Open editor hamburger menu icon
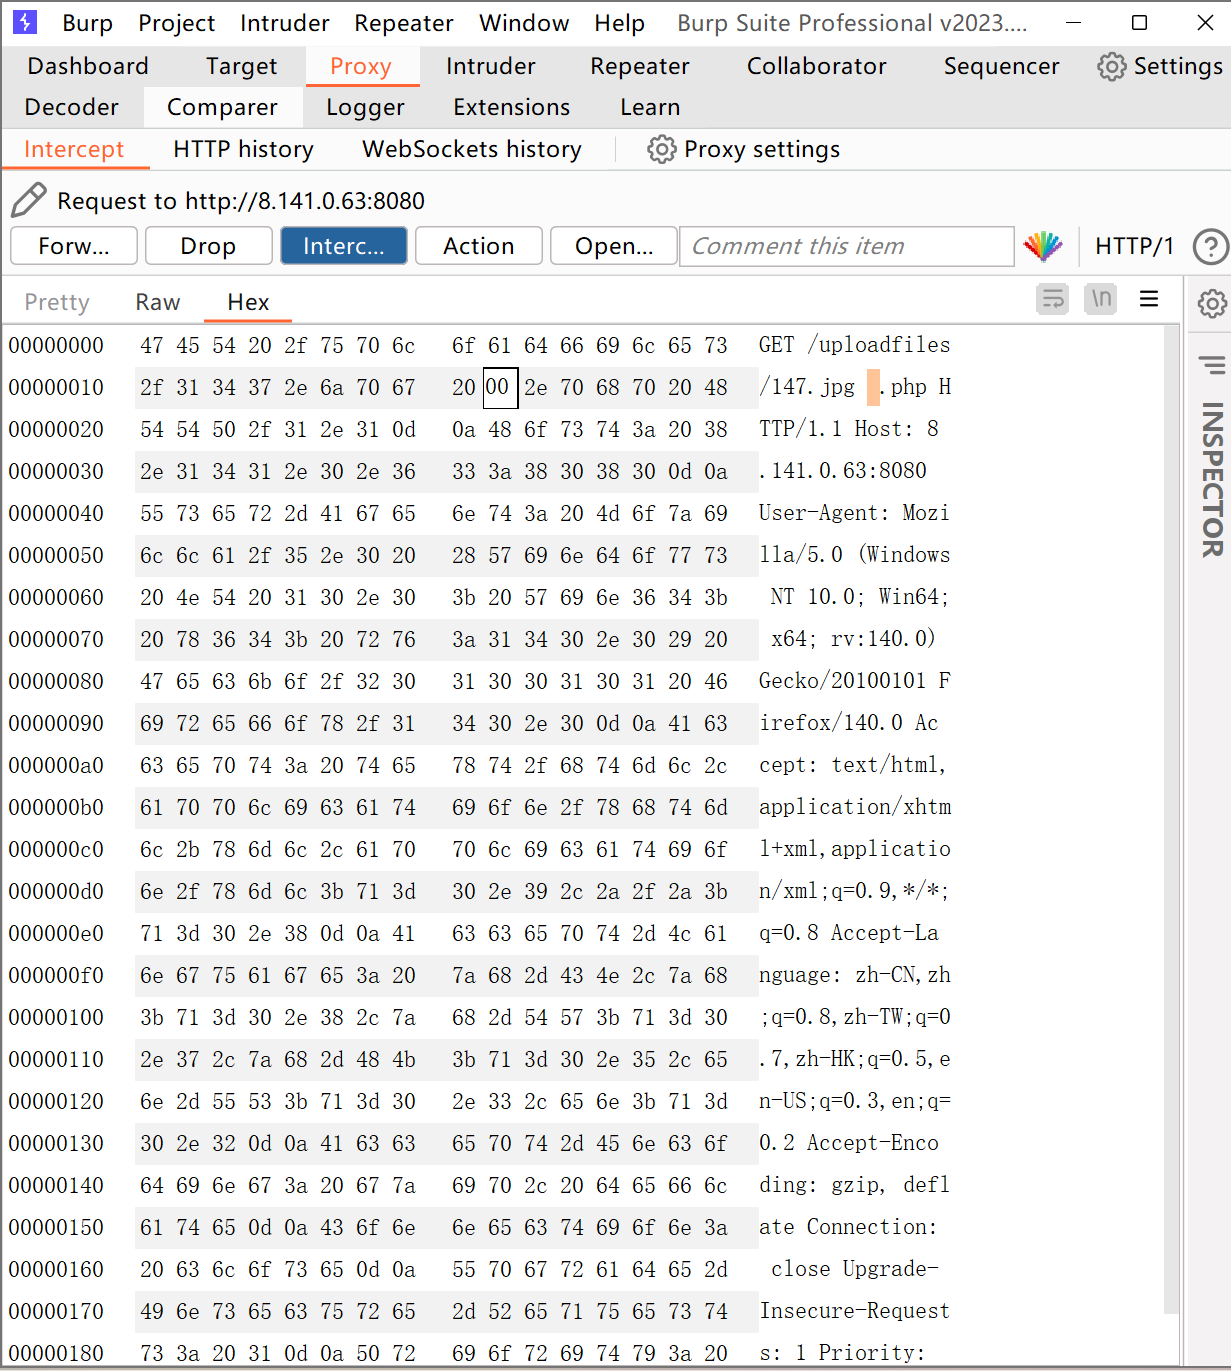 [1149, 299]
